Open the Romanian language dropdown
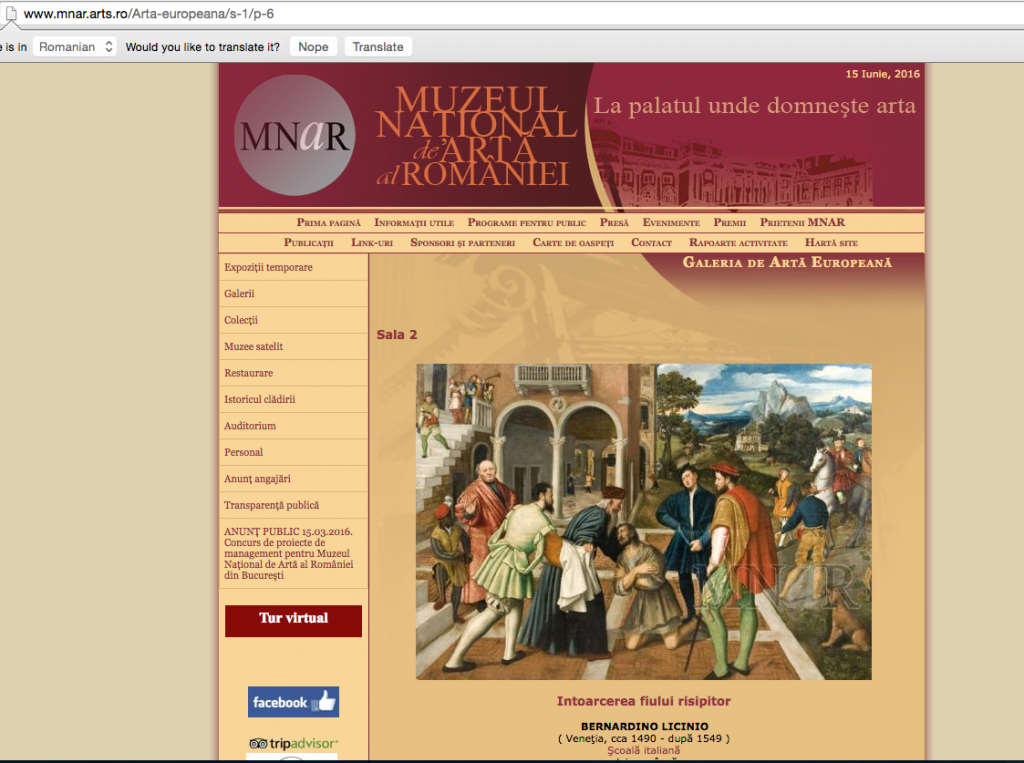 [75, 46]
